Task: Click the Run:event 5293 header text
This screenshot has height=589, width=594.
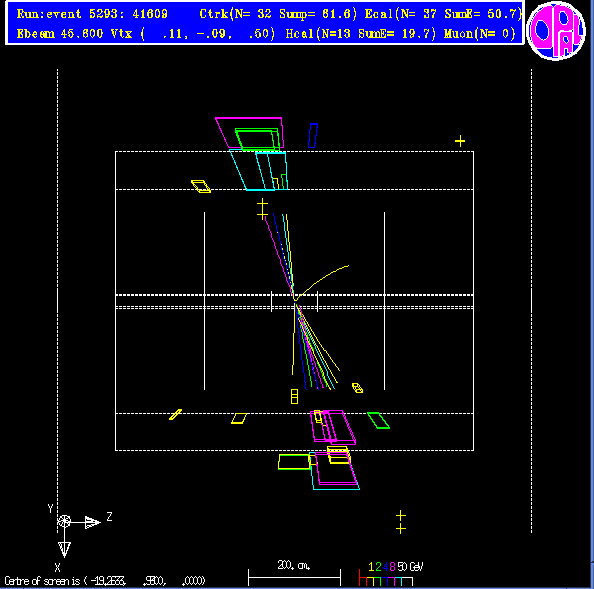Action: (x=92, y=14)
